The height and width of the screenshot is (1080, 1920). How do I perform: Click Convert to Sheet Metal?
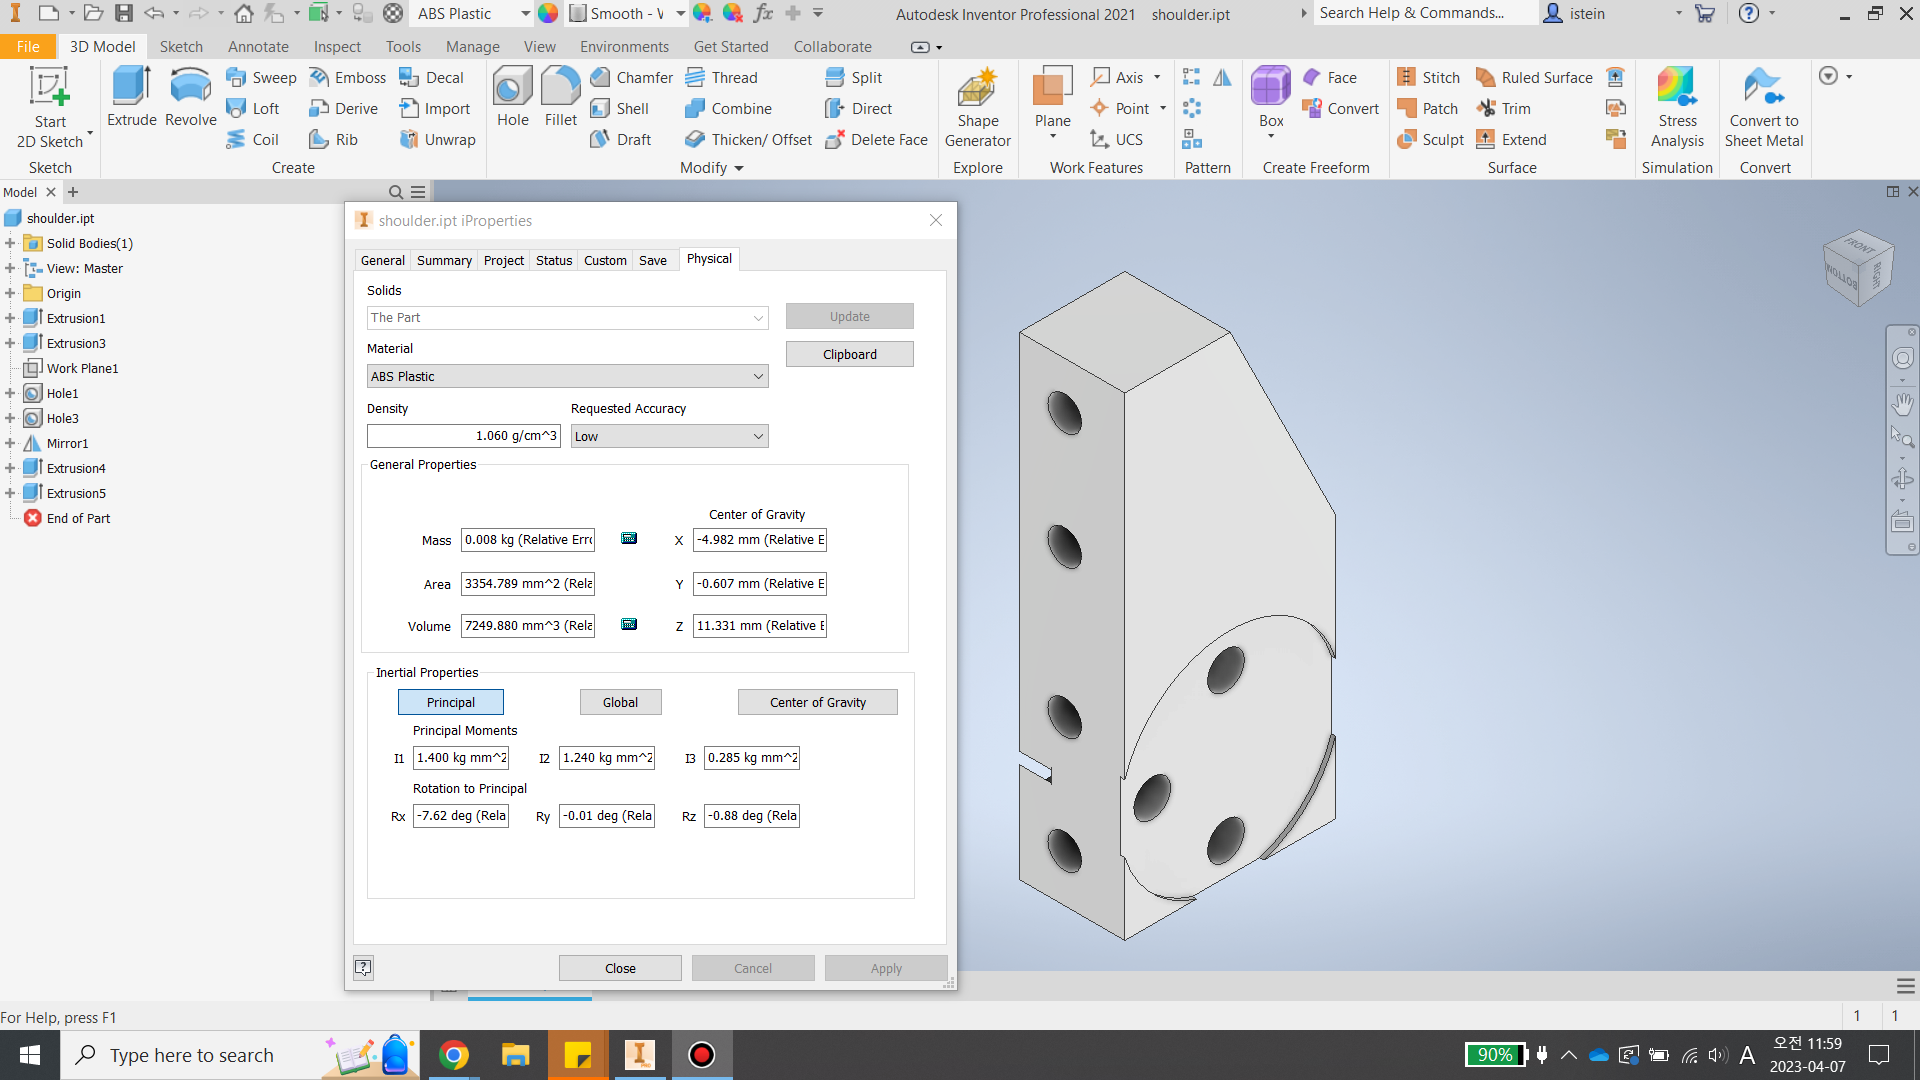[1764, 108]
